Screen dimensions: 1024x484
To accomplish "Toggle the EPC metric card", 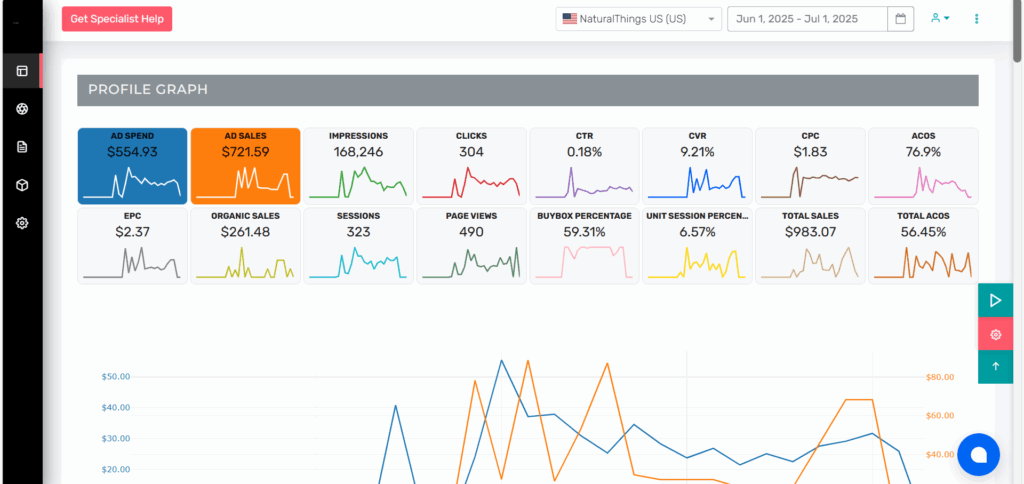I will [133, 246].
